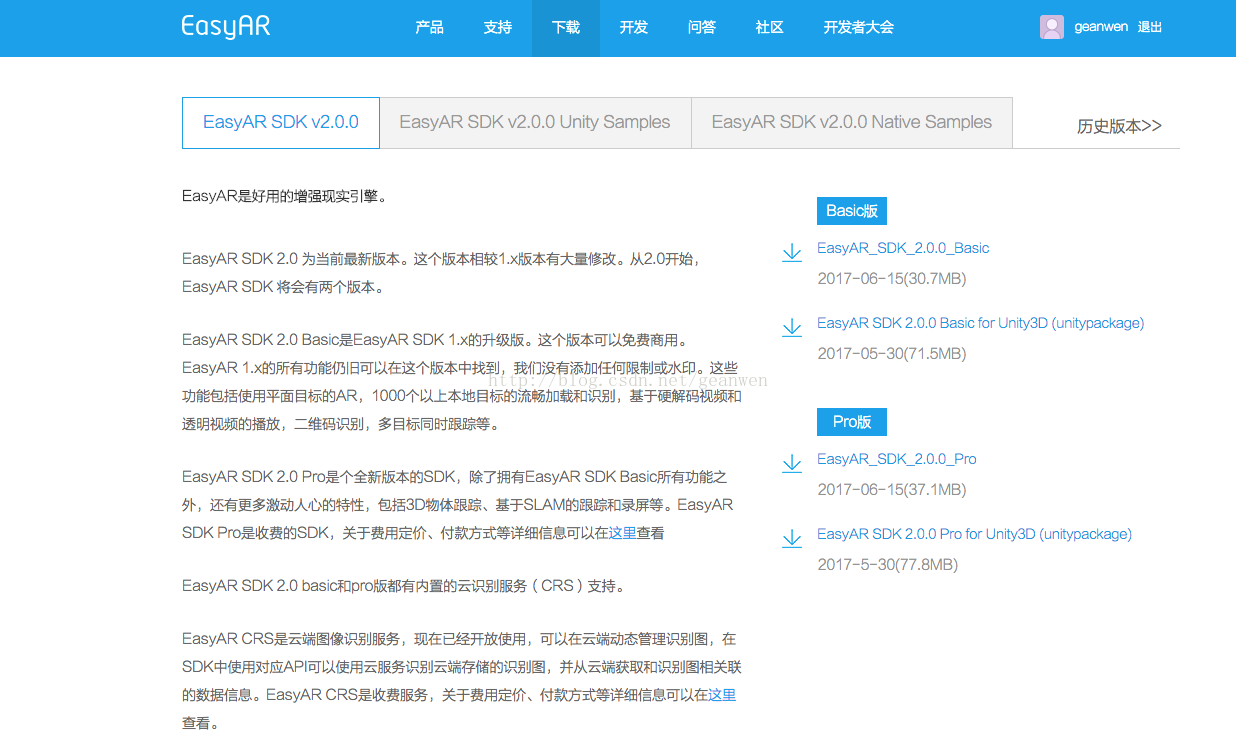1236x738 pixels.
Task: Click the geanwen username link
Action: coord(1101,27)
